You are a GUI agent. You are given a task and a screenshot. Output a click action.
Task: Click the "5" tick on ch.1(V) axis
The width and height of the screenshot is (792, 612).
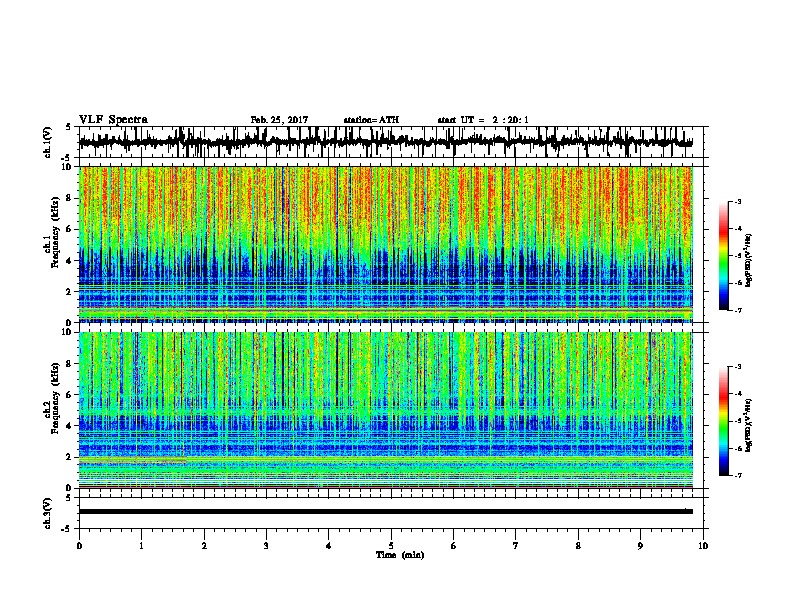[x=68, y=127]
